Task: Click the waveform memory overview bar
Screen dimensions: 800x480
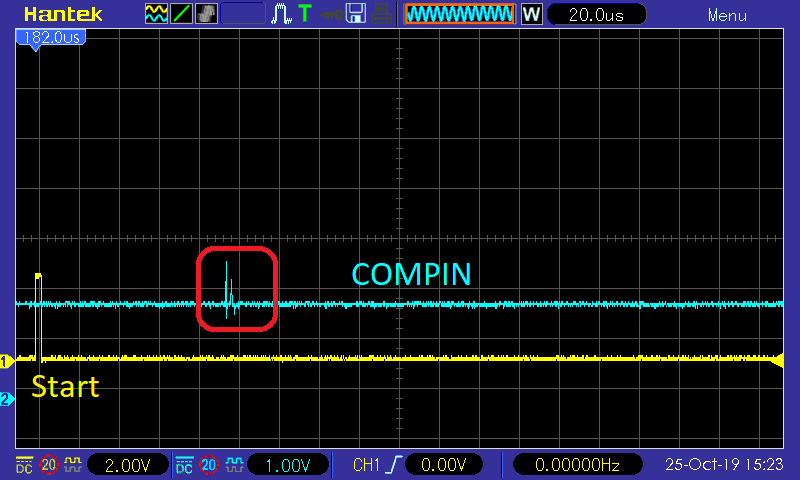Action: 460,14
